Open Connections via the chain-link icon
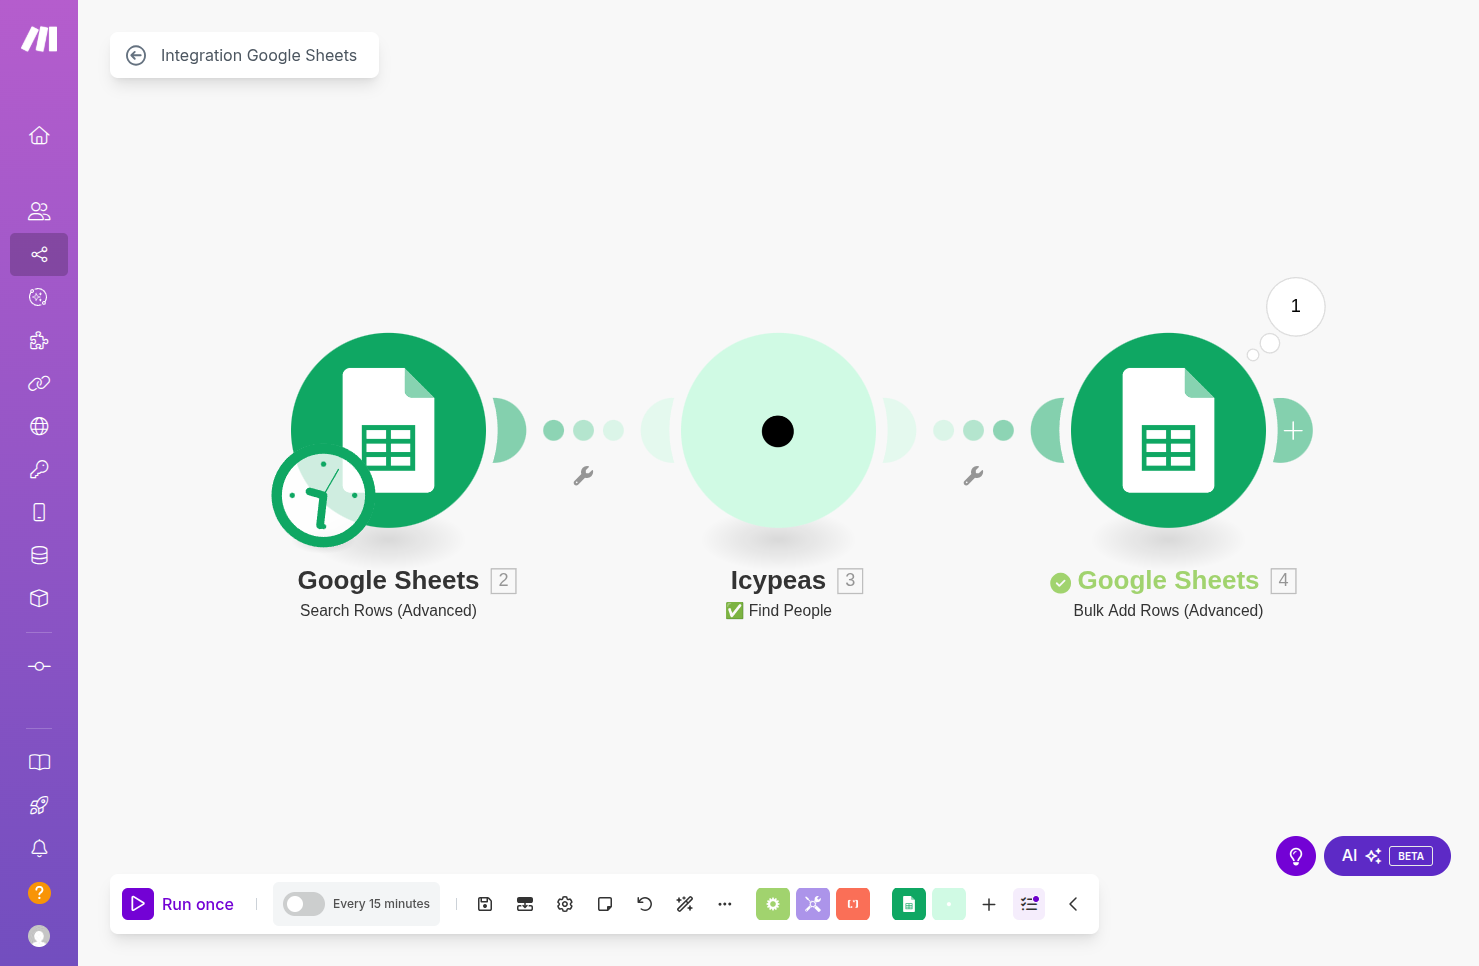Viewport: 1479px width, 966px height. click(39, 383)
